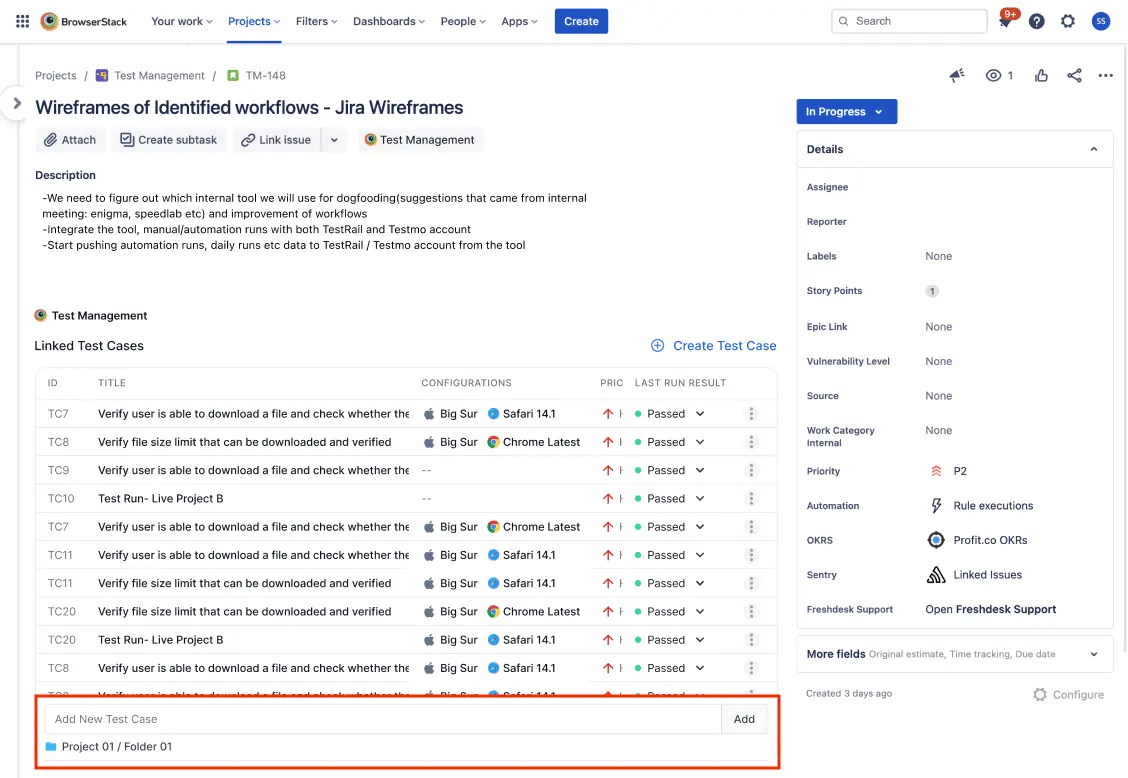The height and width of the screenshot is (778, 1128).
Task: Click the give feedback megaphone icon
Action: (957, 76)
